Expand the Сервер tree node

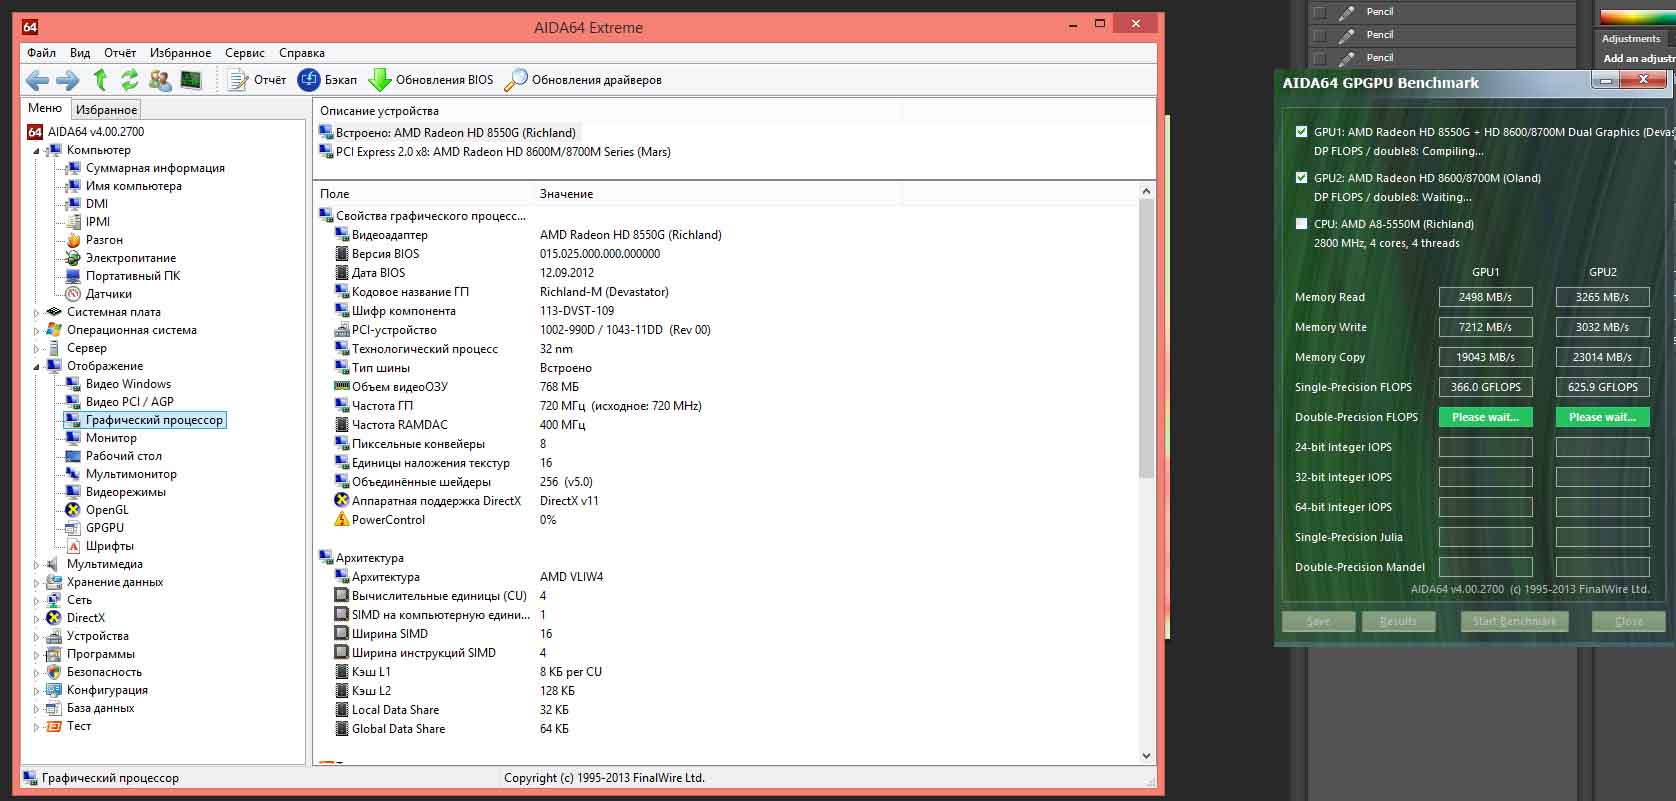tap(37, 349)
